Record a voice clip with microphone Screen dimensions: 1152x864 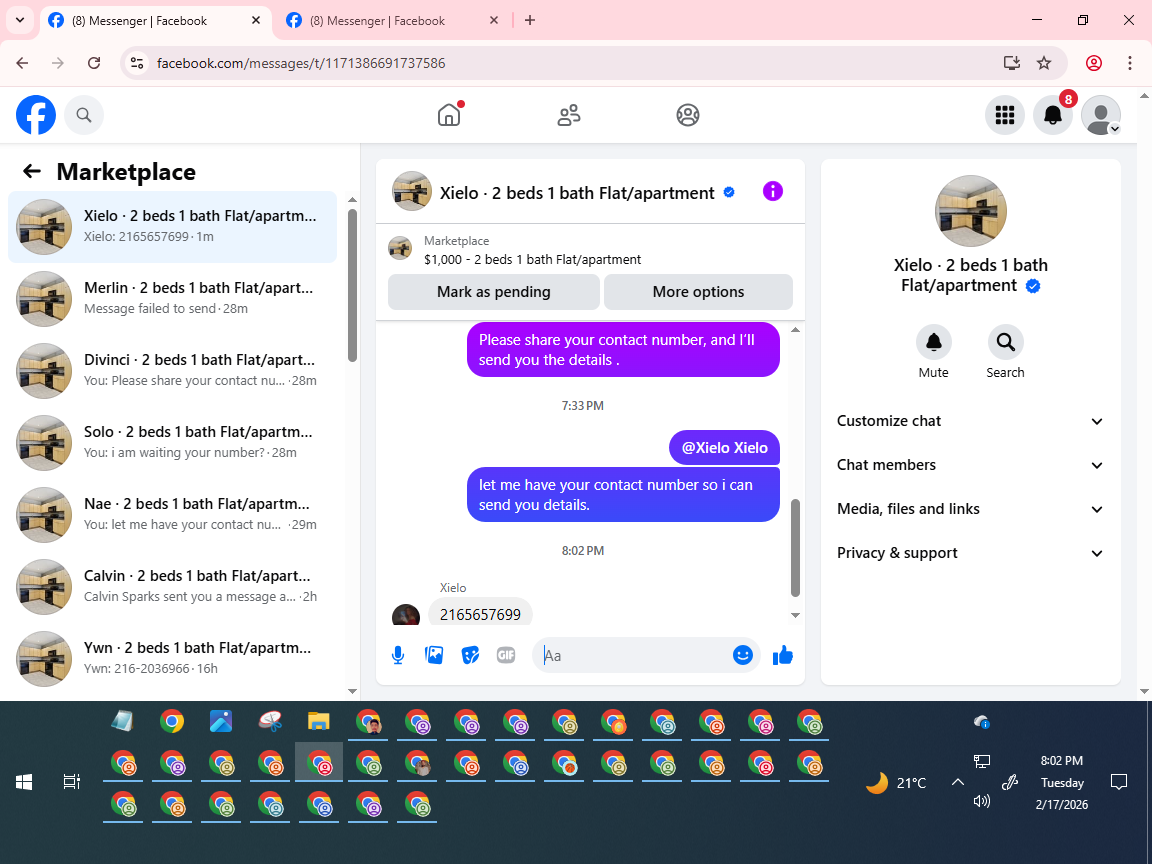(397, 655)
